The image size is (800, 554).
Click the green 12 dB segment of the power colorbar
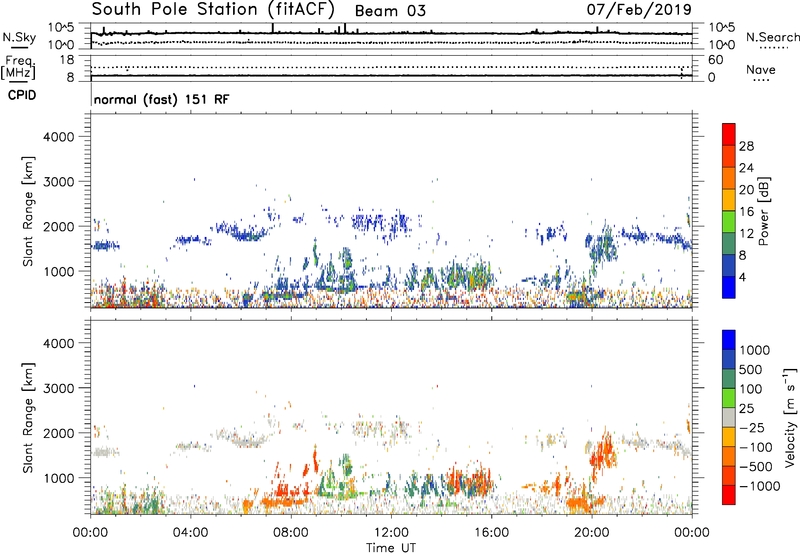point(729,221)
